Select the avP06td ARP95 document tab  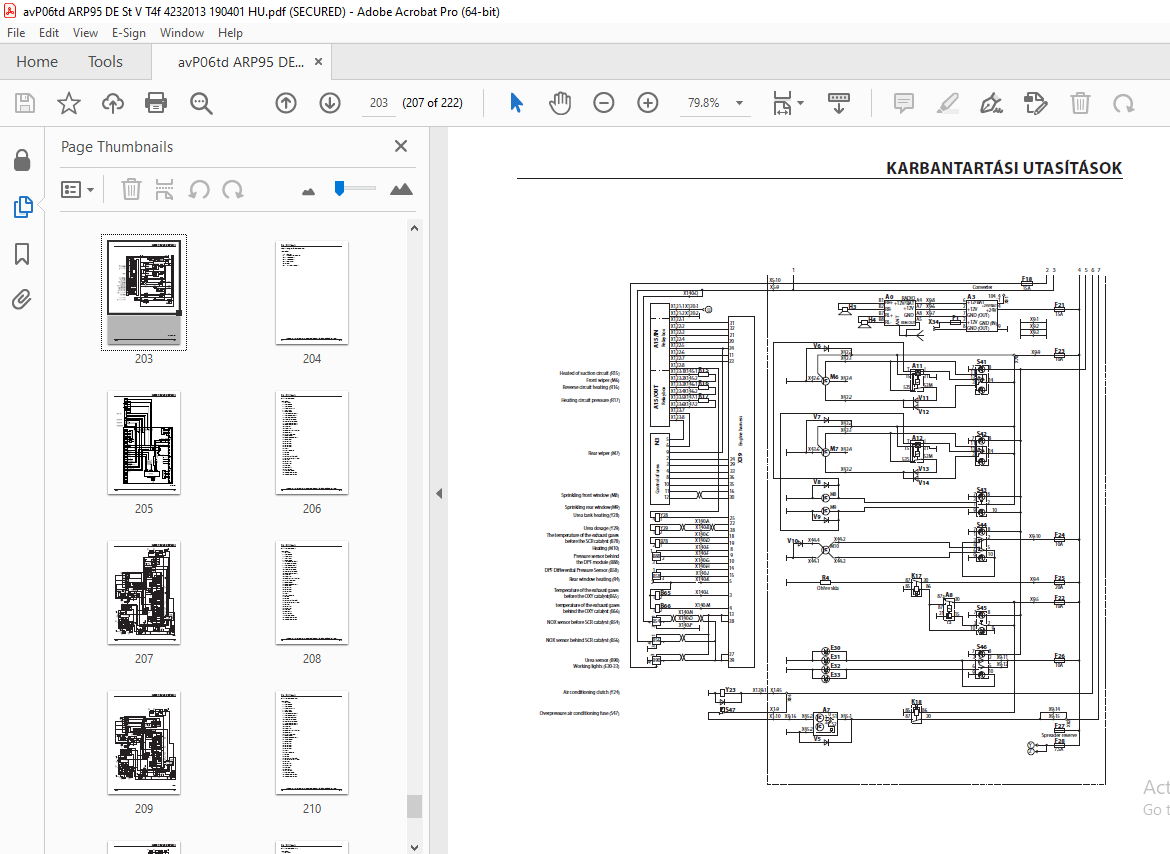pos(240,62)
